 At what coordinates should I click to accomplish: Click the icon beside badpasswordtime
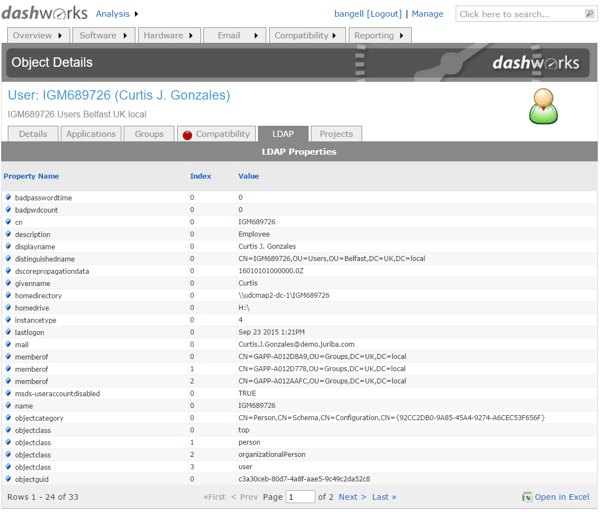8,197
